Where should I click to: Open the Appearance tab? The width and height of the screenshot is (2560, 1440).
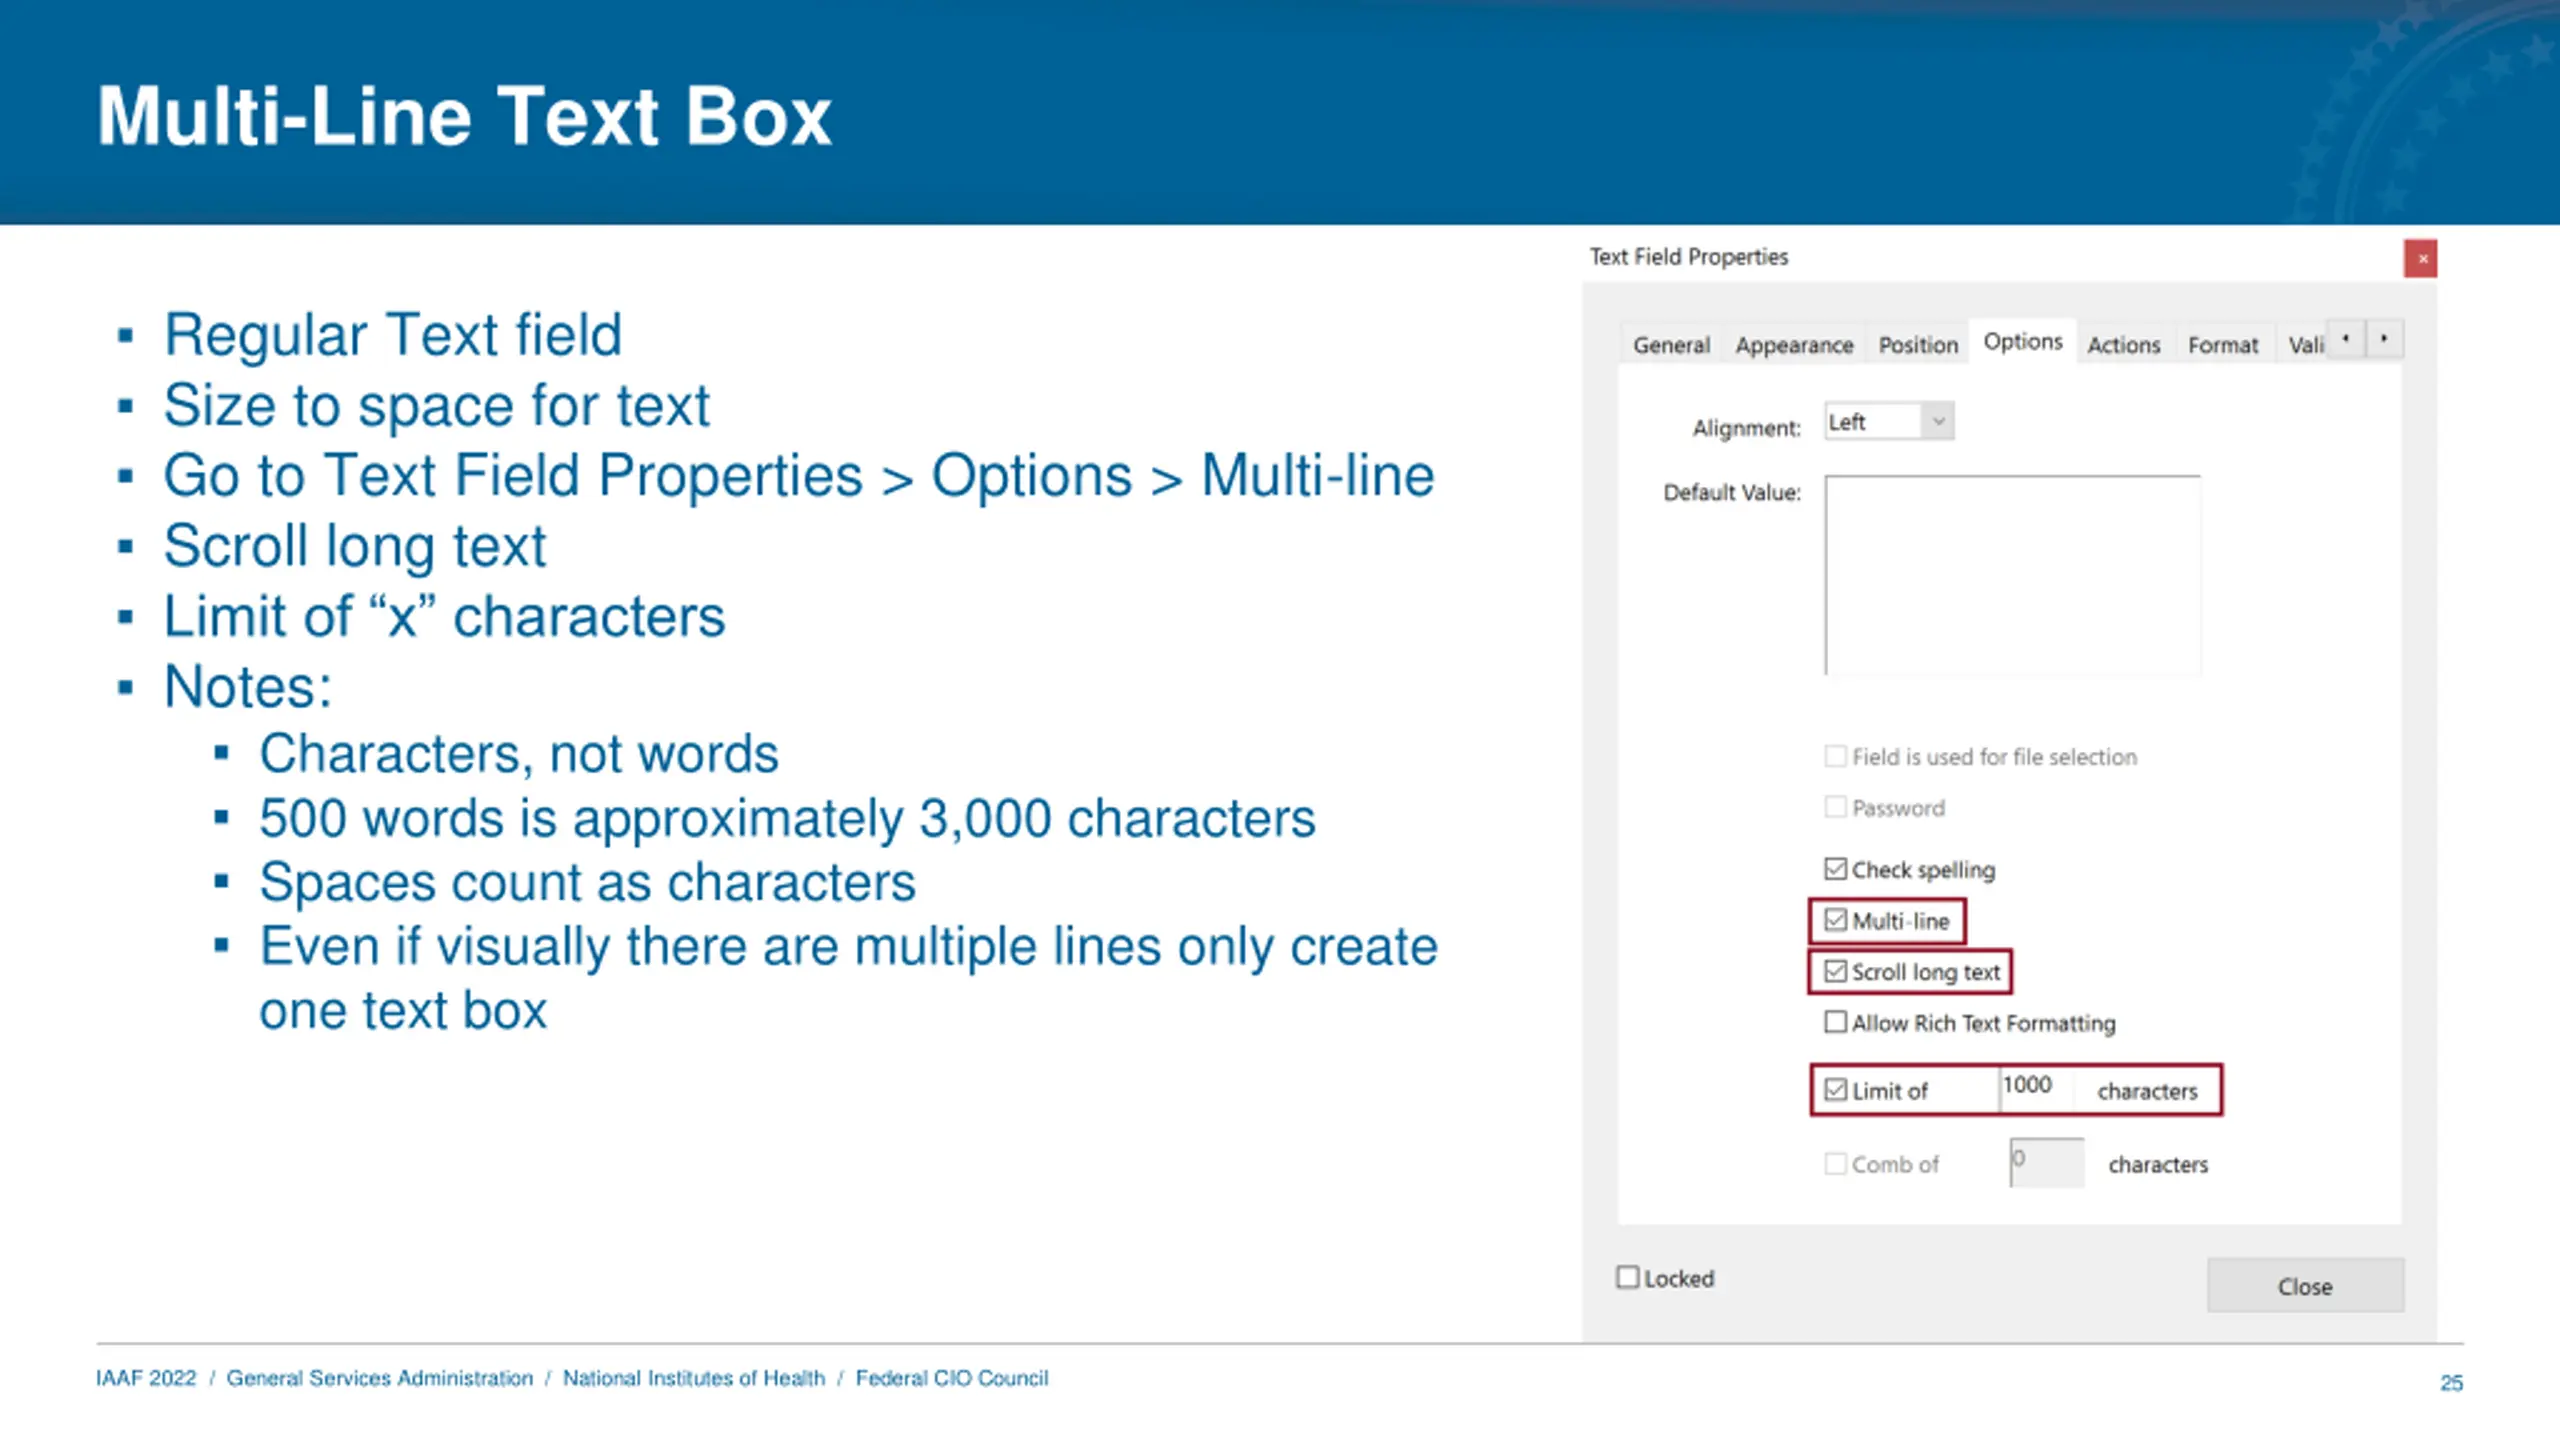tap(1794, 345)
